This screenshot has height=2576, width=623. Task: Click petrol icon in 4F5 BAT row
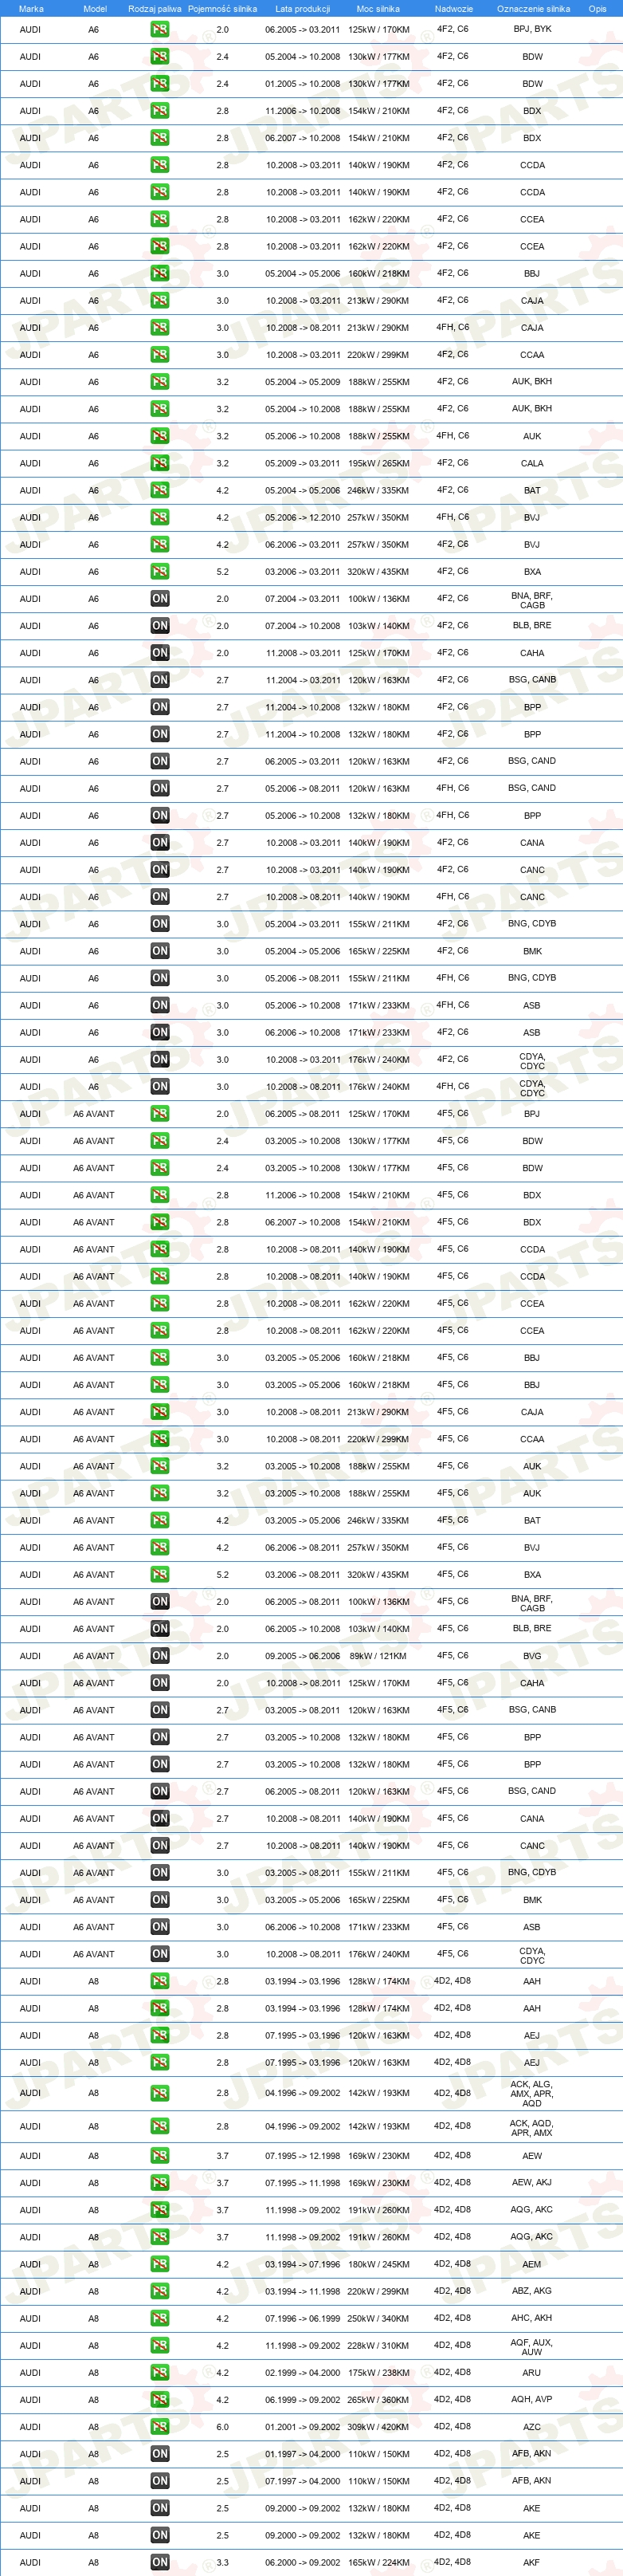pos(160,1520)
